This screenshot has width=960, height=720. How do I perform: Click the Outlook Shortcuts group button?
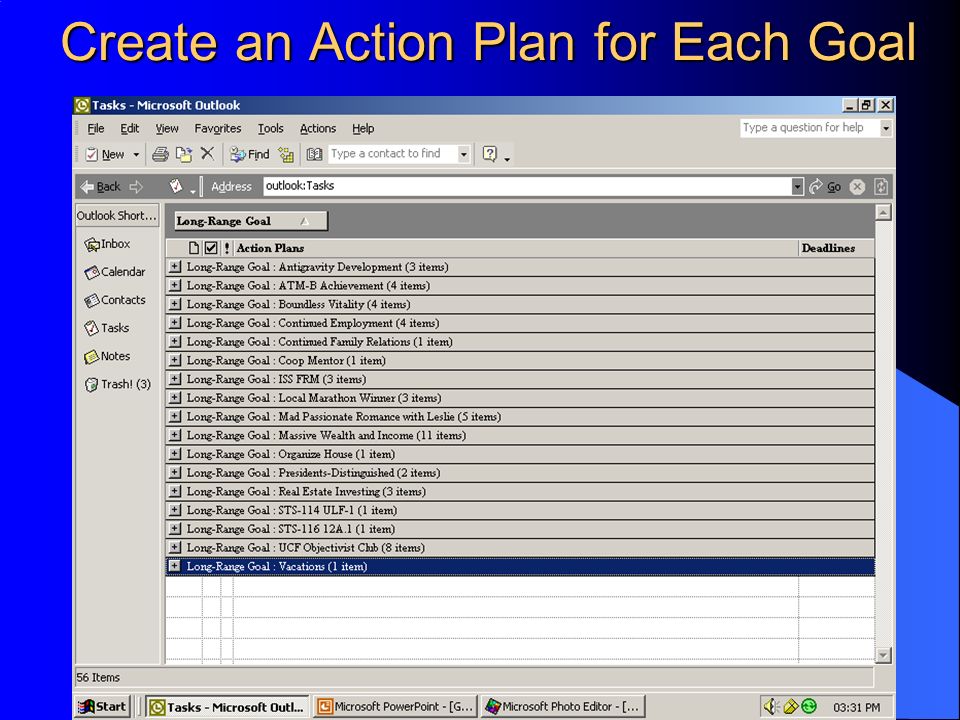117,216
